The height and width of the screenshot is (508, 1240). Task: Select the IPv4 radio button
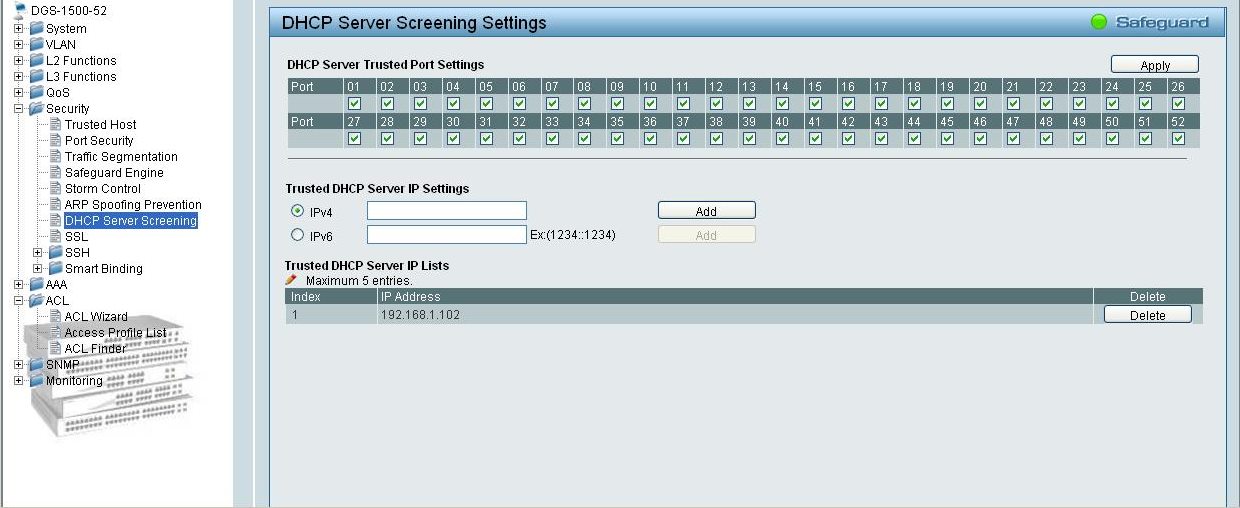click(297, 211)
